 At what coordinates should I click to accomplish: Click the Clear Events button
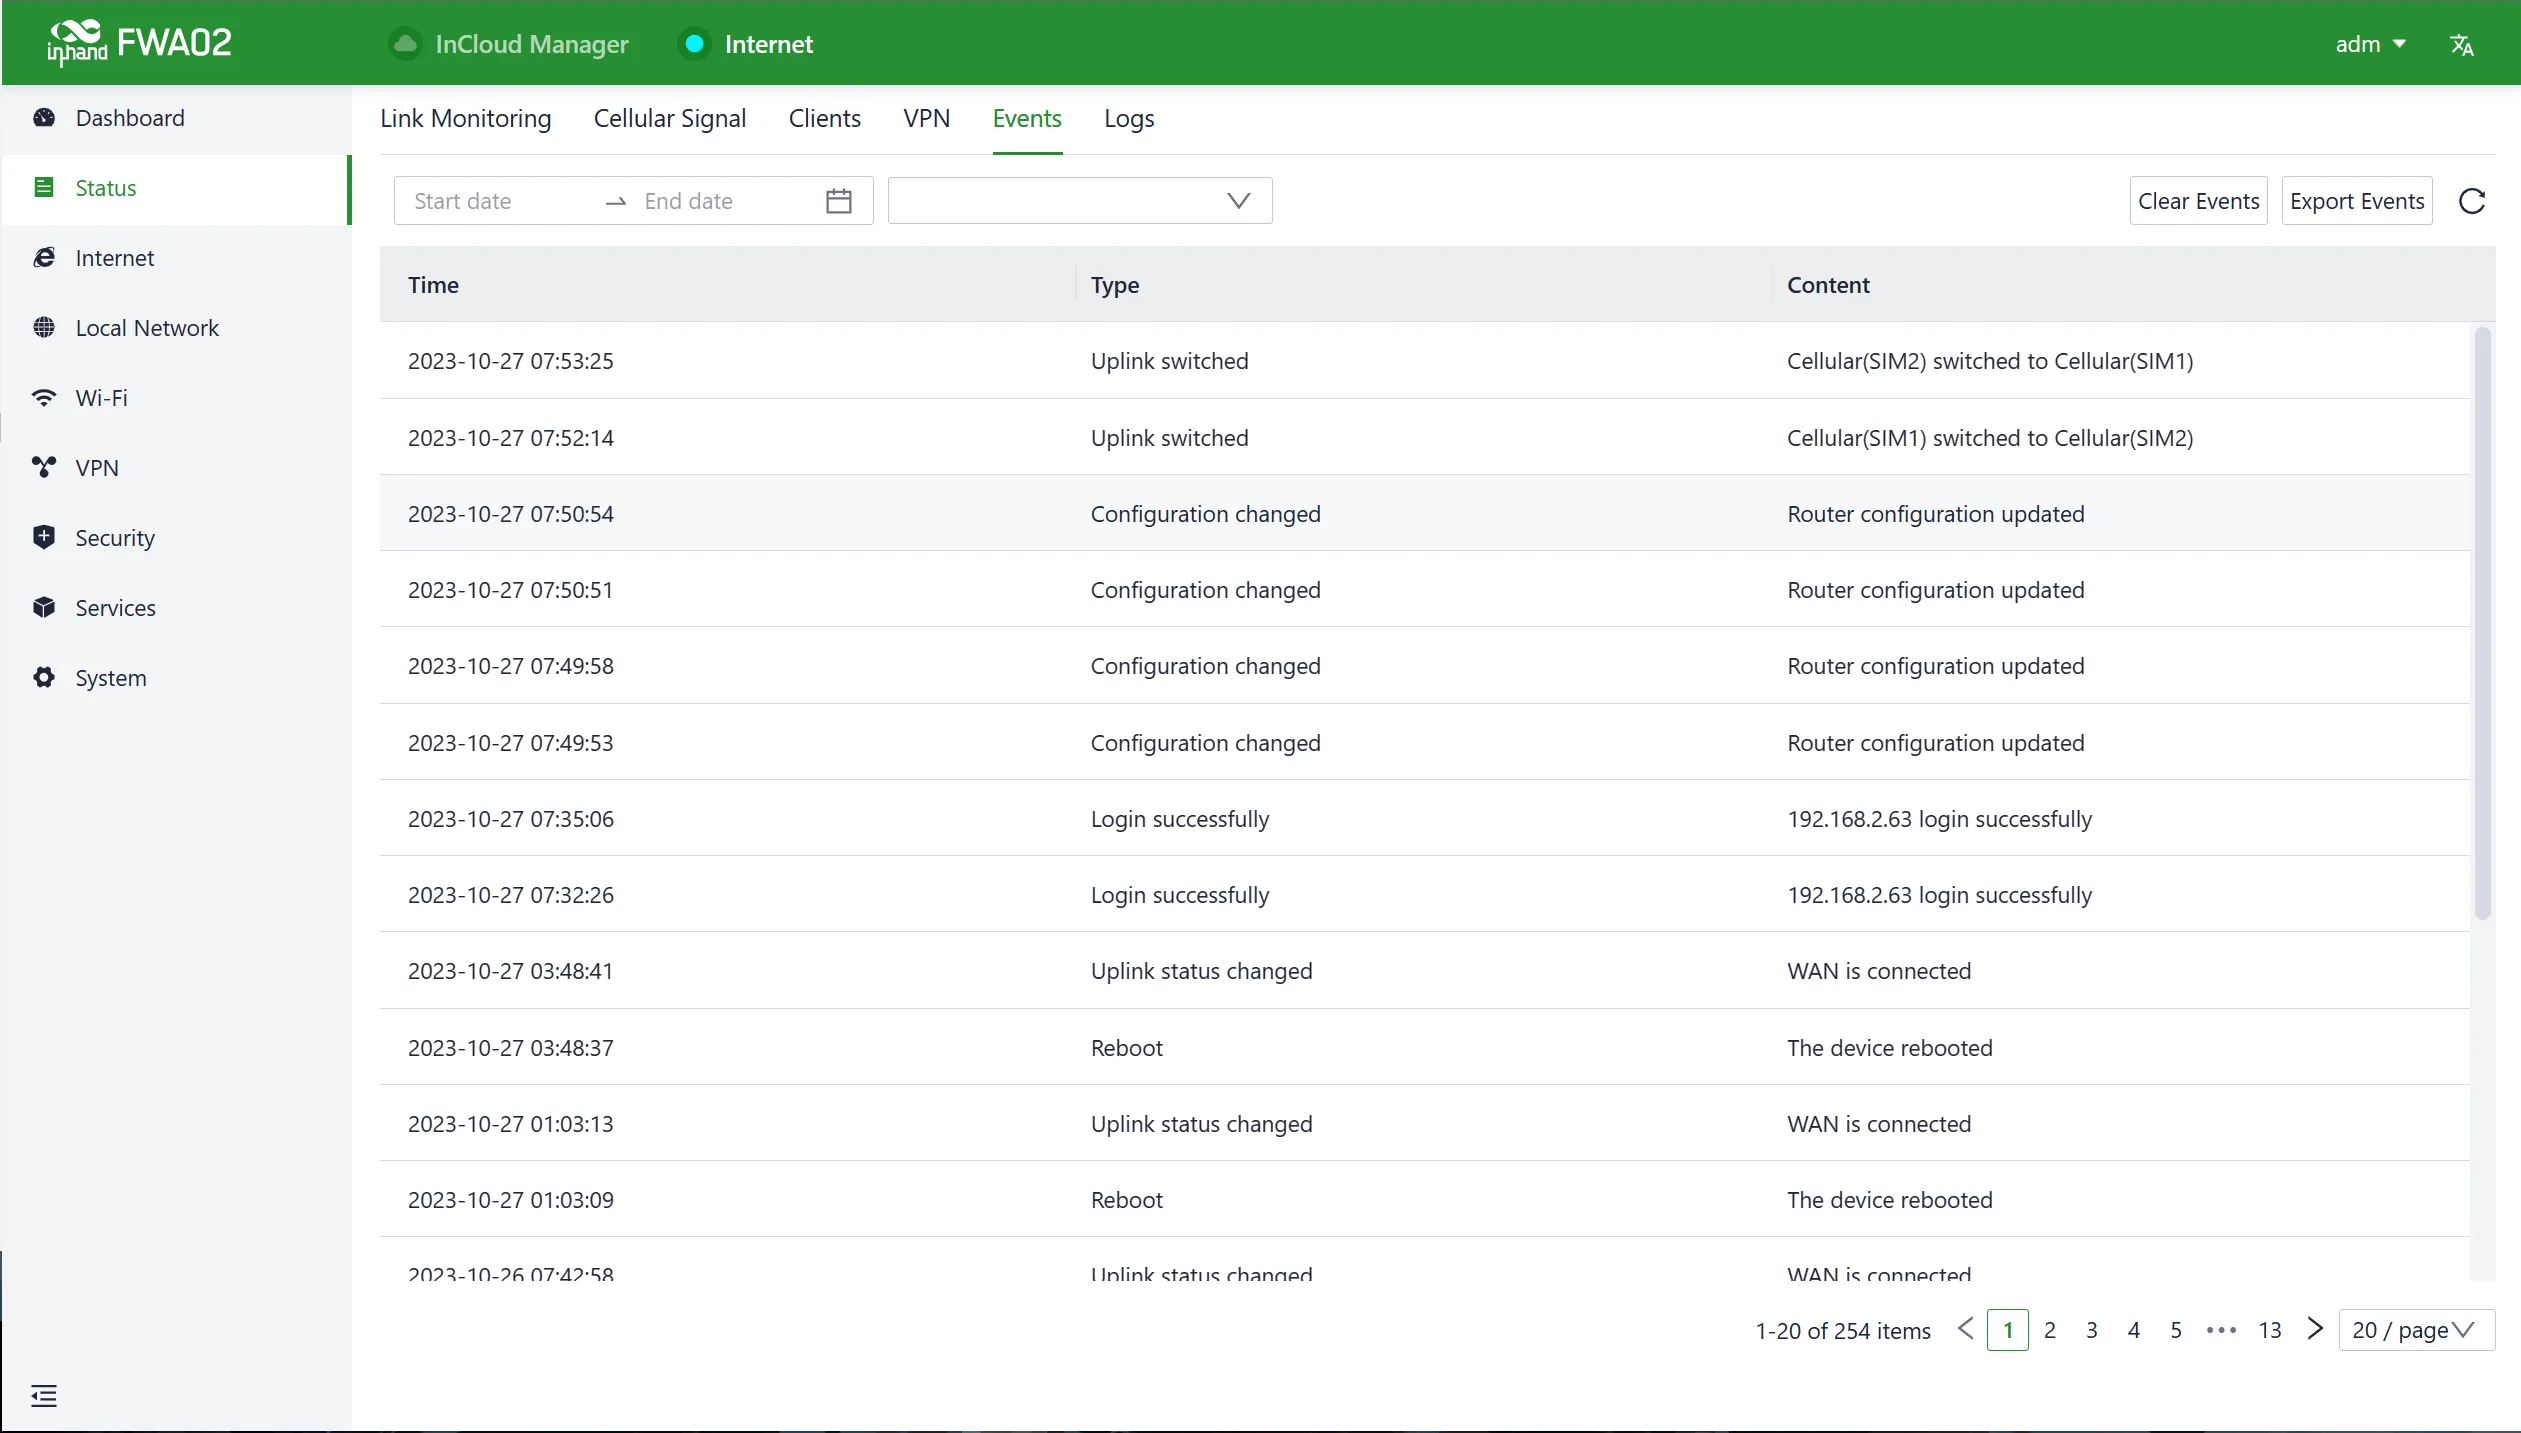click(2198, 201)
